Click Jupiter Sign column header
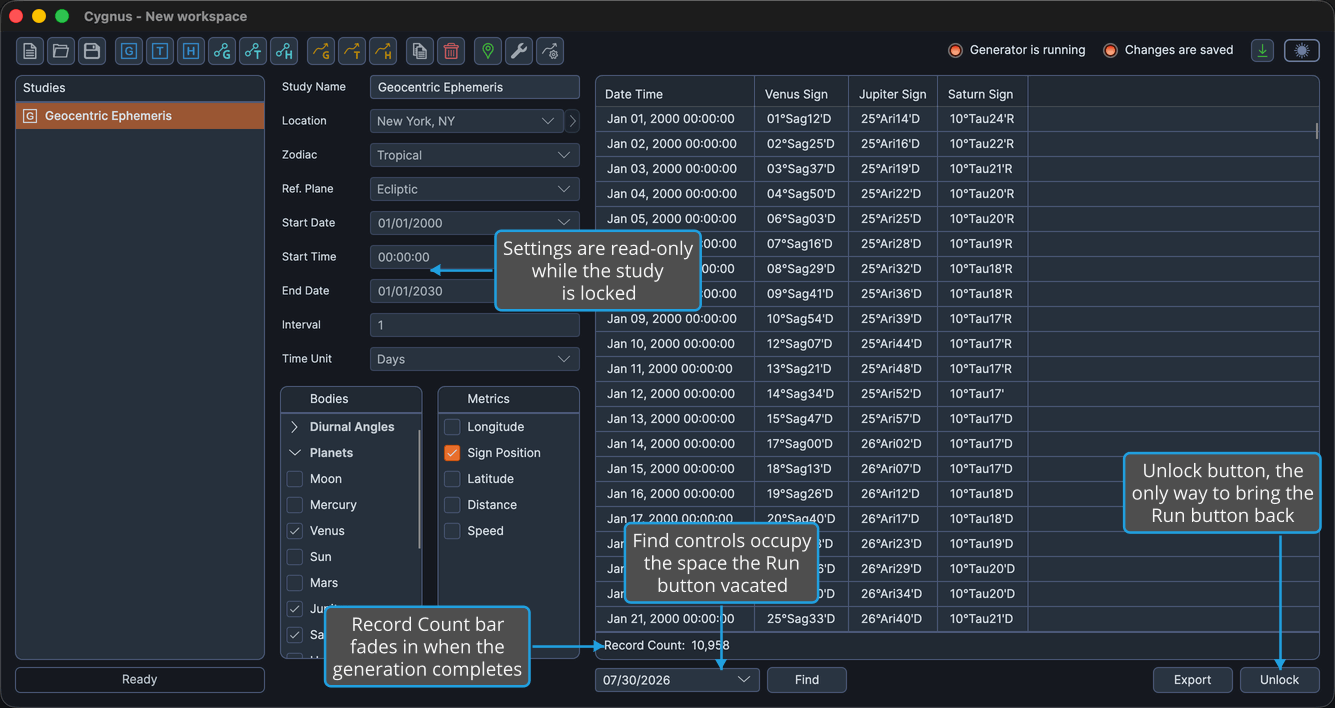1335x708 pixels. pyautogui.click(x=893, y=94)
